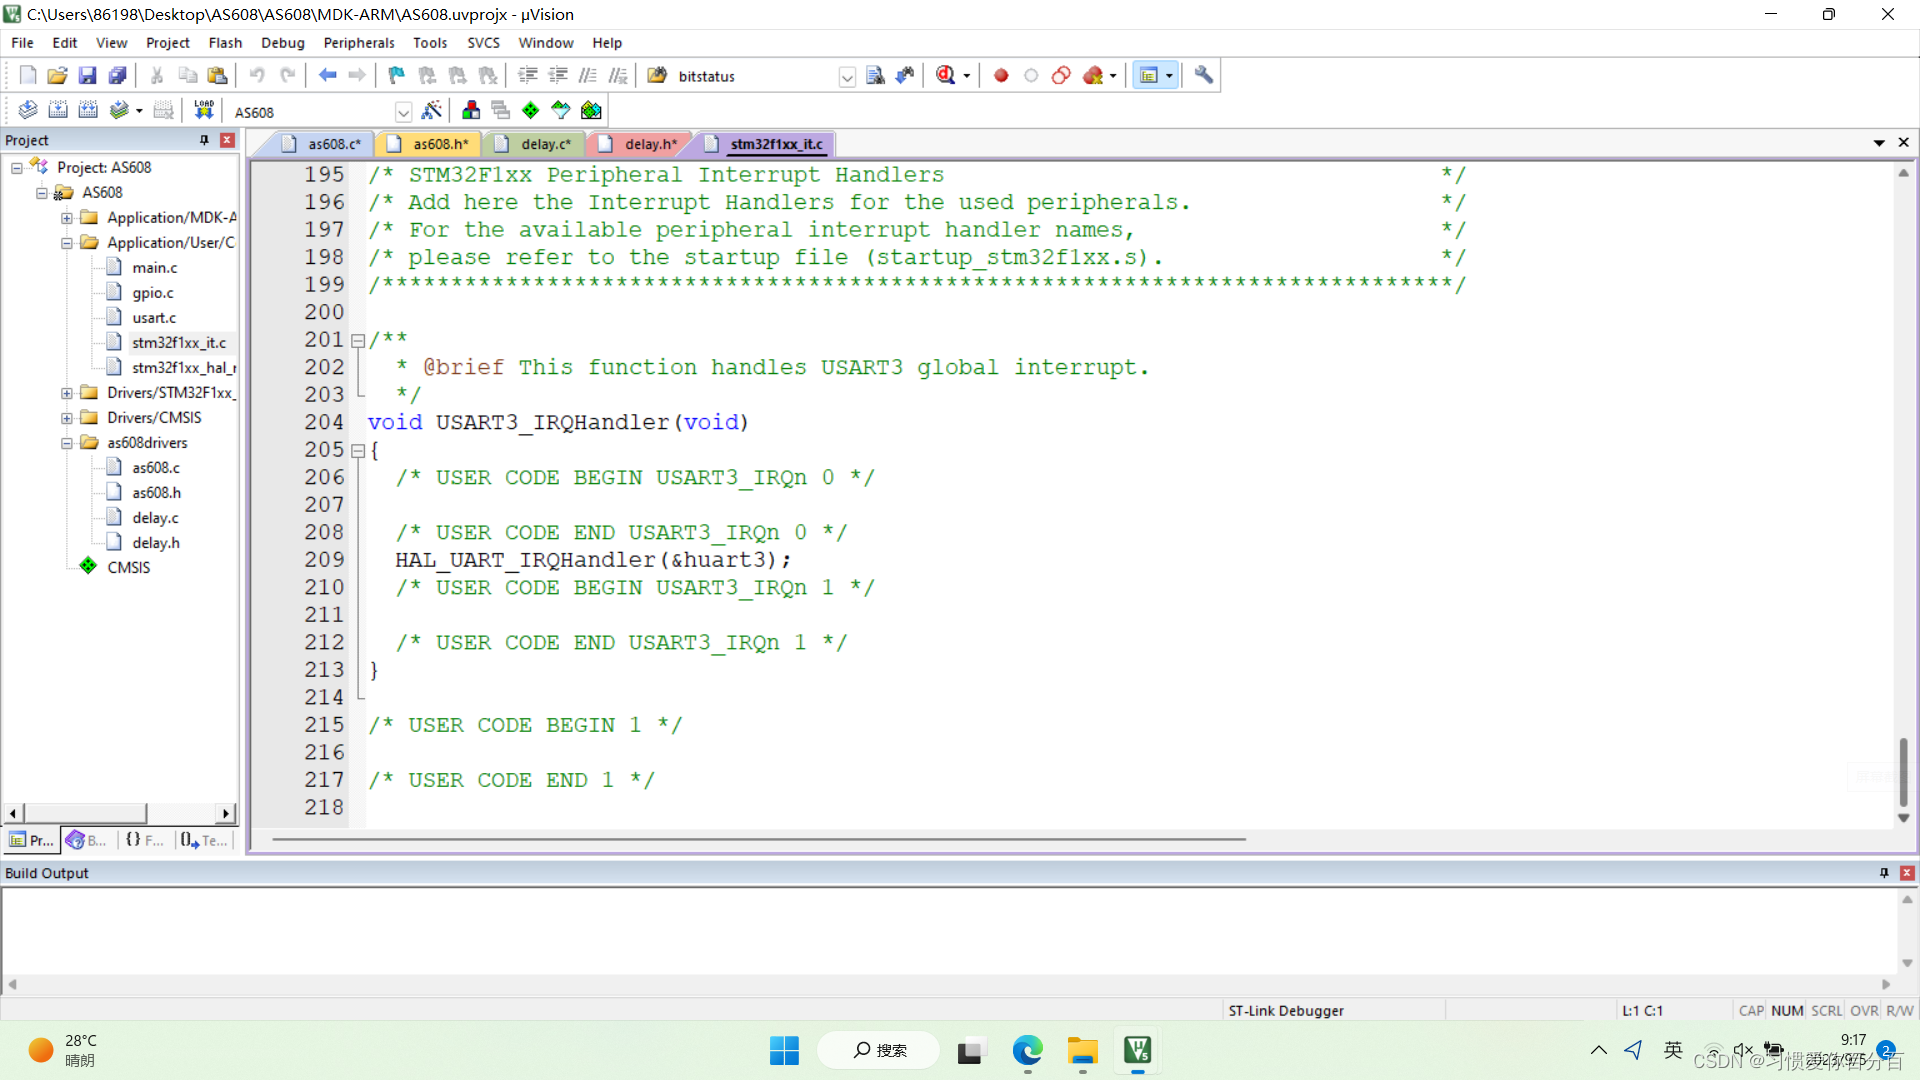This screenshot has width=1920, height=1080.
Task: Collapse the as608drivers folder
Action: [x=66, y=443]
